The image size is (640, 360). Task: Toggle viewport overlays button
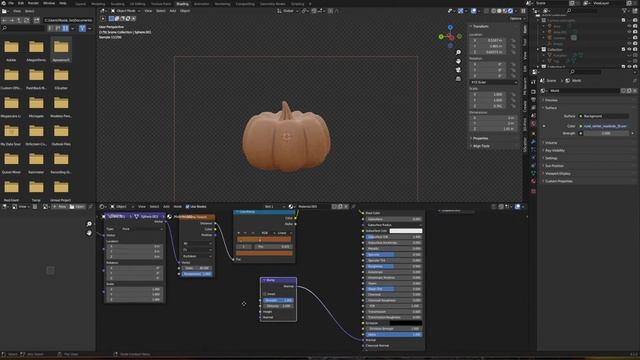coord(473,11)
